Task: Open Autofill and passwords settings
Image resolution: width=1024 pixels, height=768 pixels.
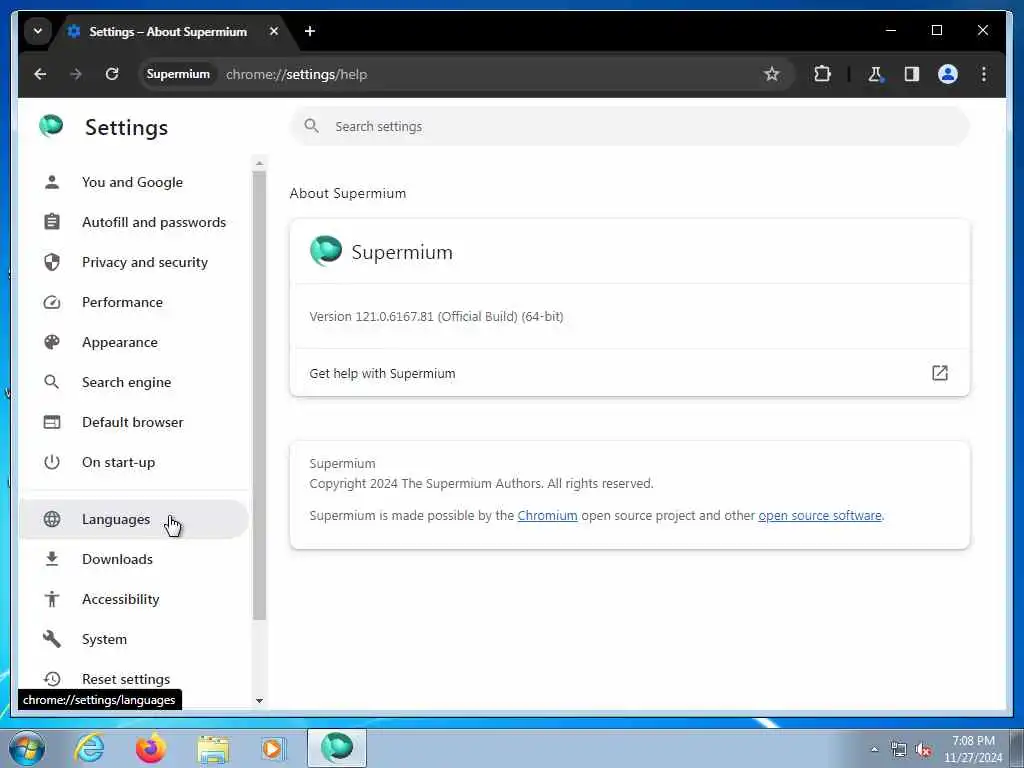Action: click(x=134, y=222)
